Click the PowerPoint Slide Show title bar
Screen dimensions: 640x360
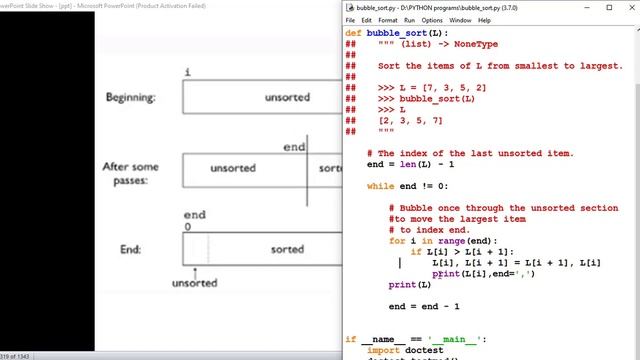(x=171, y=6)
